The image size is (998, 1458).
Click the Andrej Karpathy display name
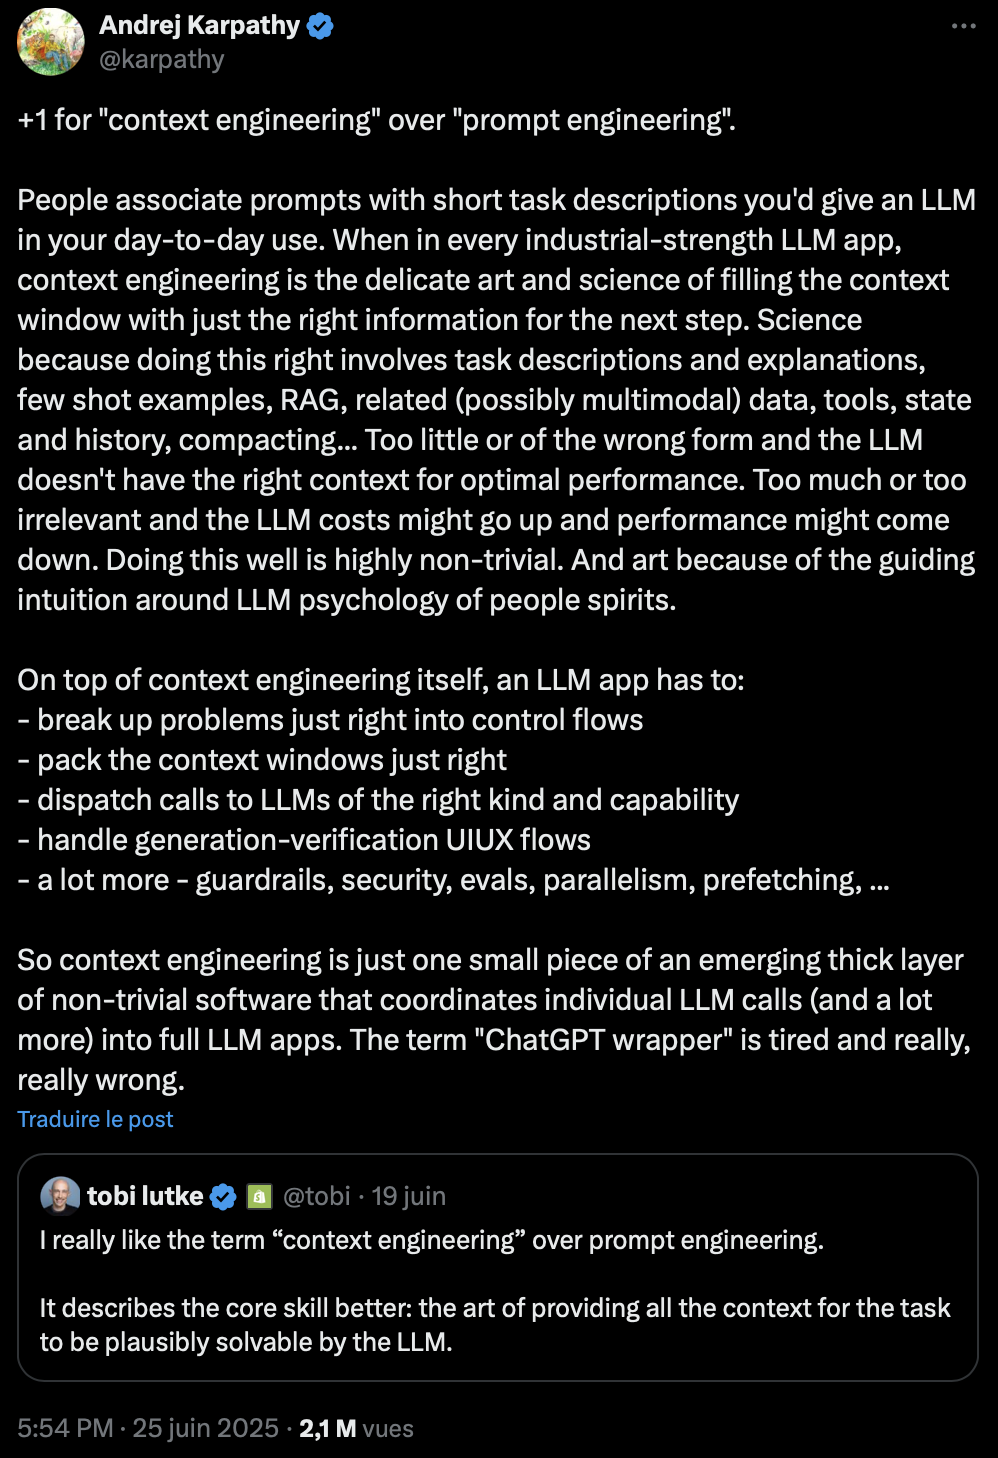tap(199, 26)
